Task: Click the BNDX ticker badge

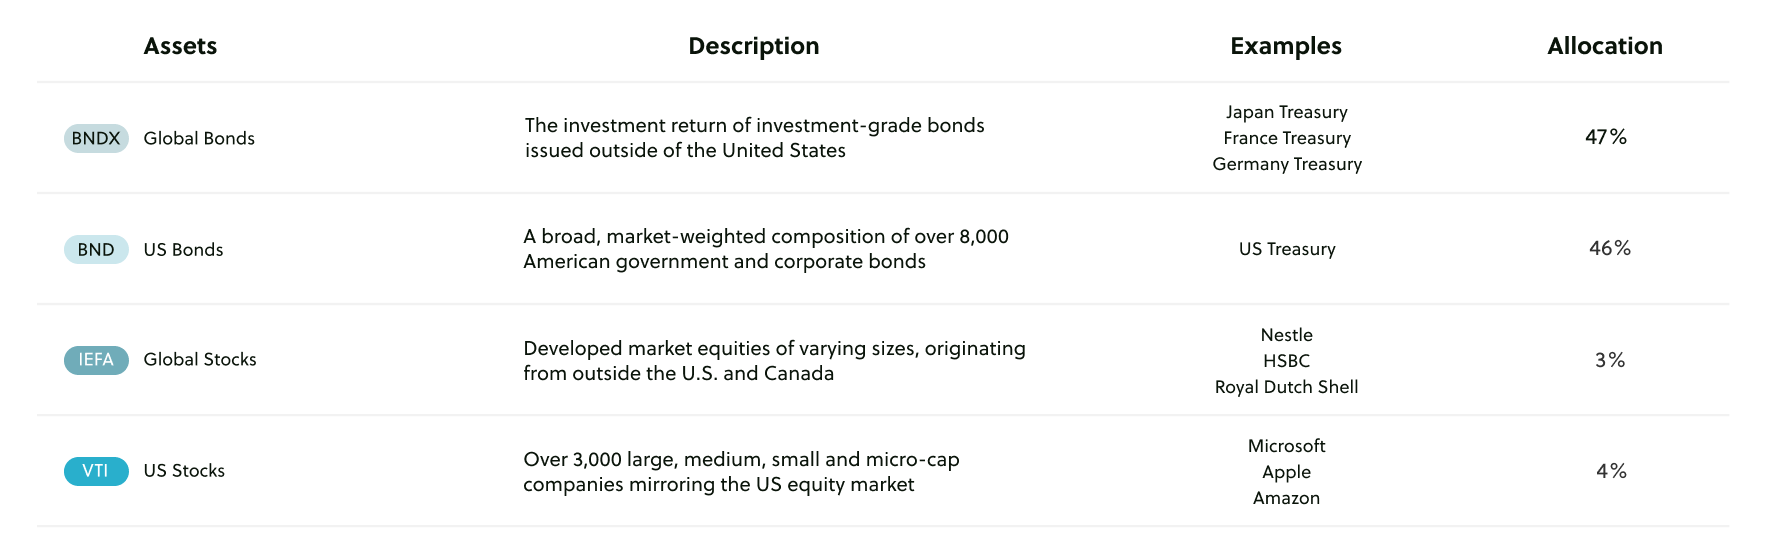Action: [x=96, y=138]
